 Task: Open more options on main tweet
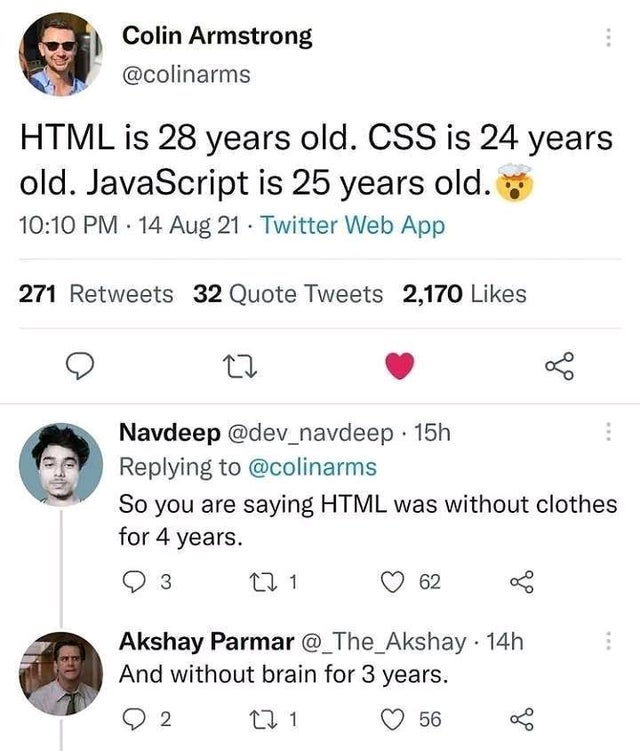(606, 38)
